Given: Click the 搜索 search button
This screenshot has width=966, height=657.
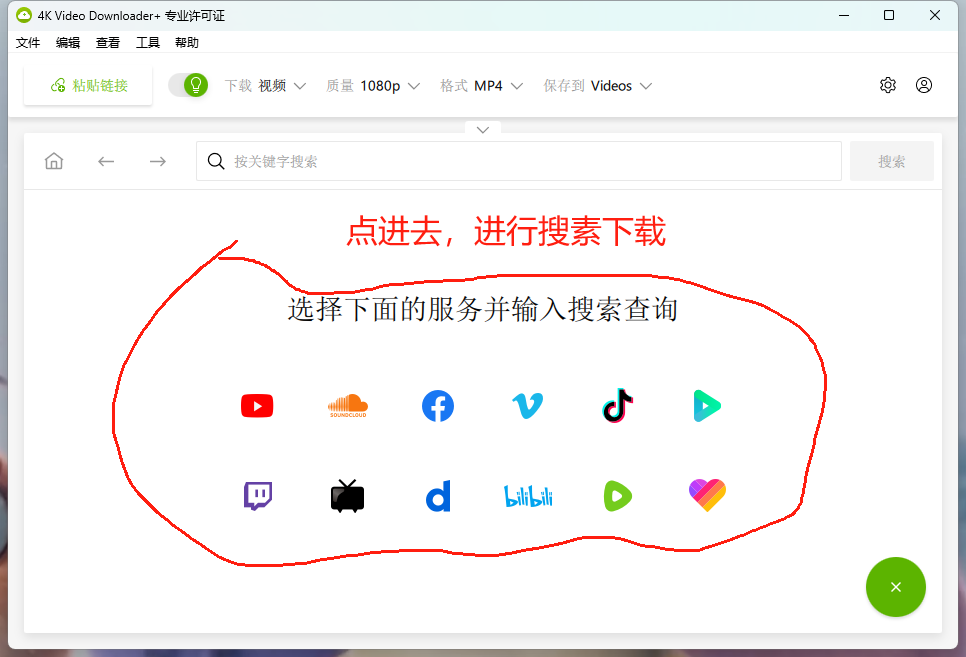Looking at the screenshot, I should (x=891, y=161).
